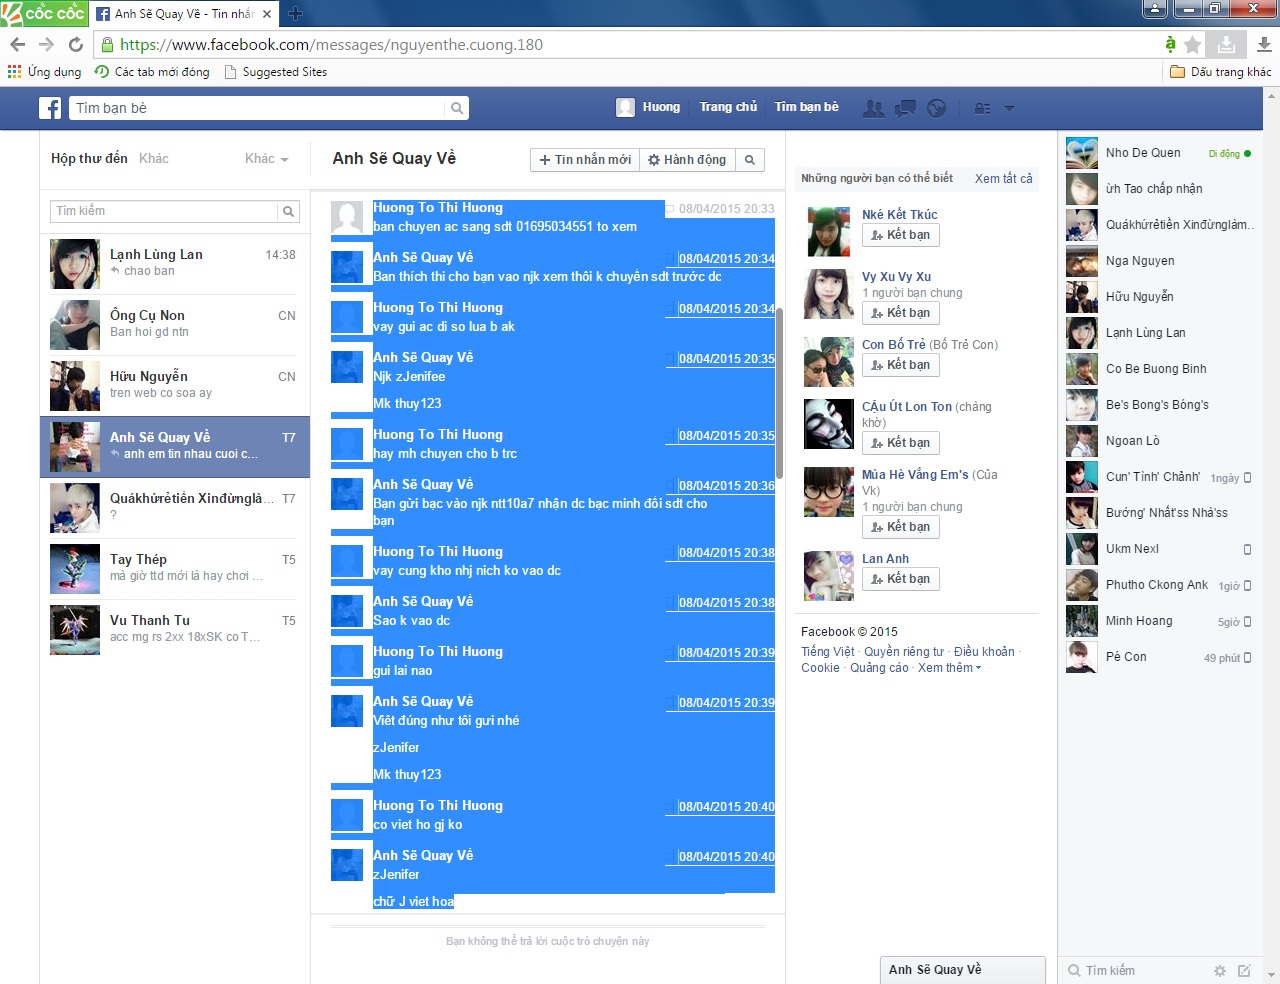Switch to the Hộp thư đến tab
Viewport: 1280px width, 984px height.
(x=89, y=158)
